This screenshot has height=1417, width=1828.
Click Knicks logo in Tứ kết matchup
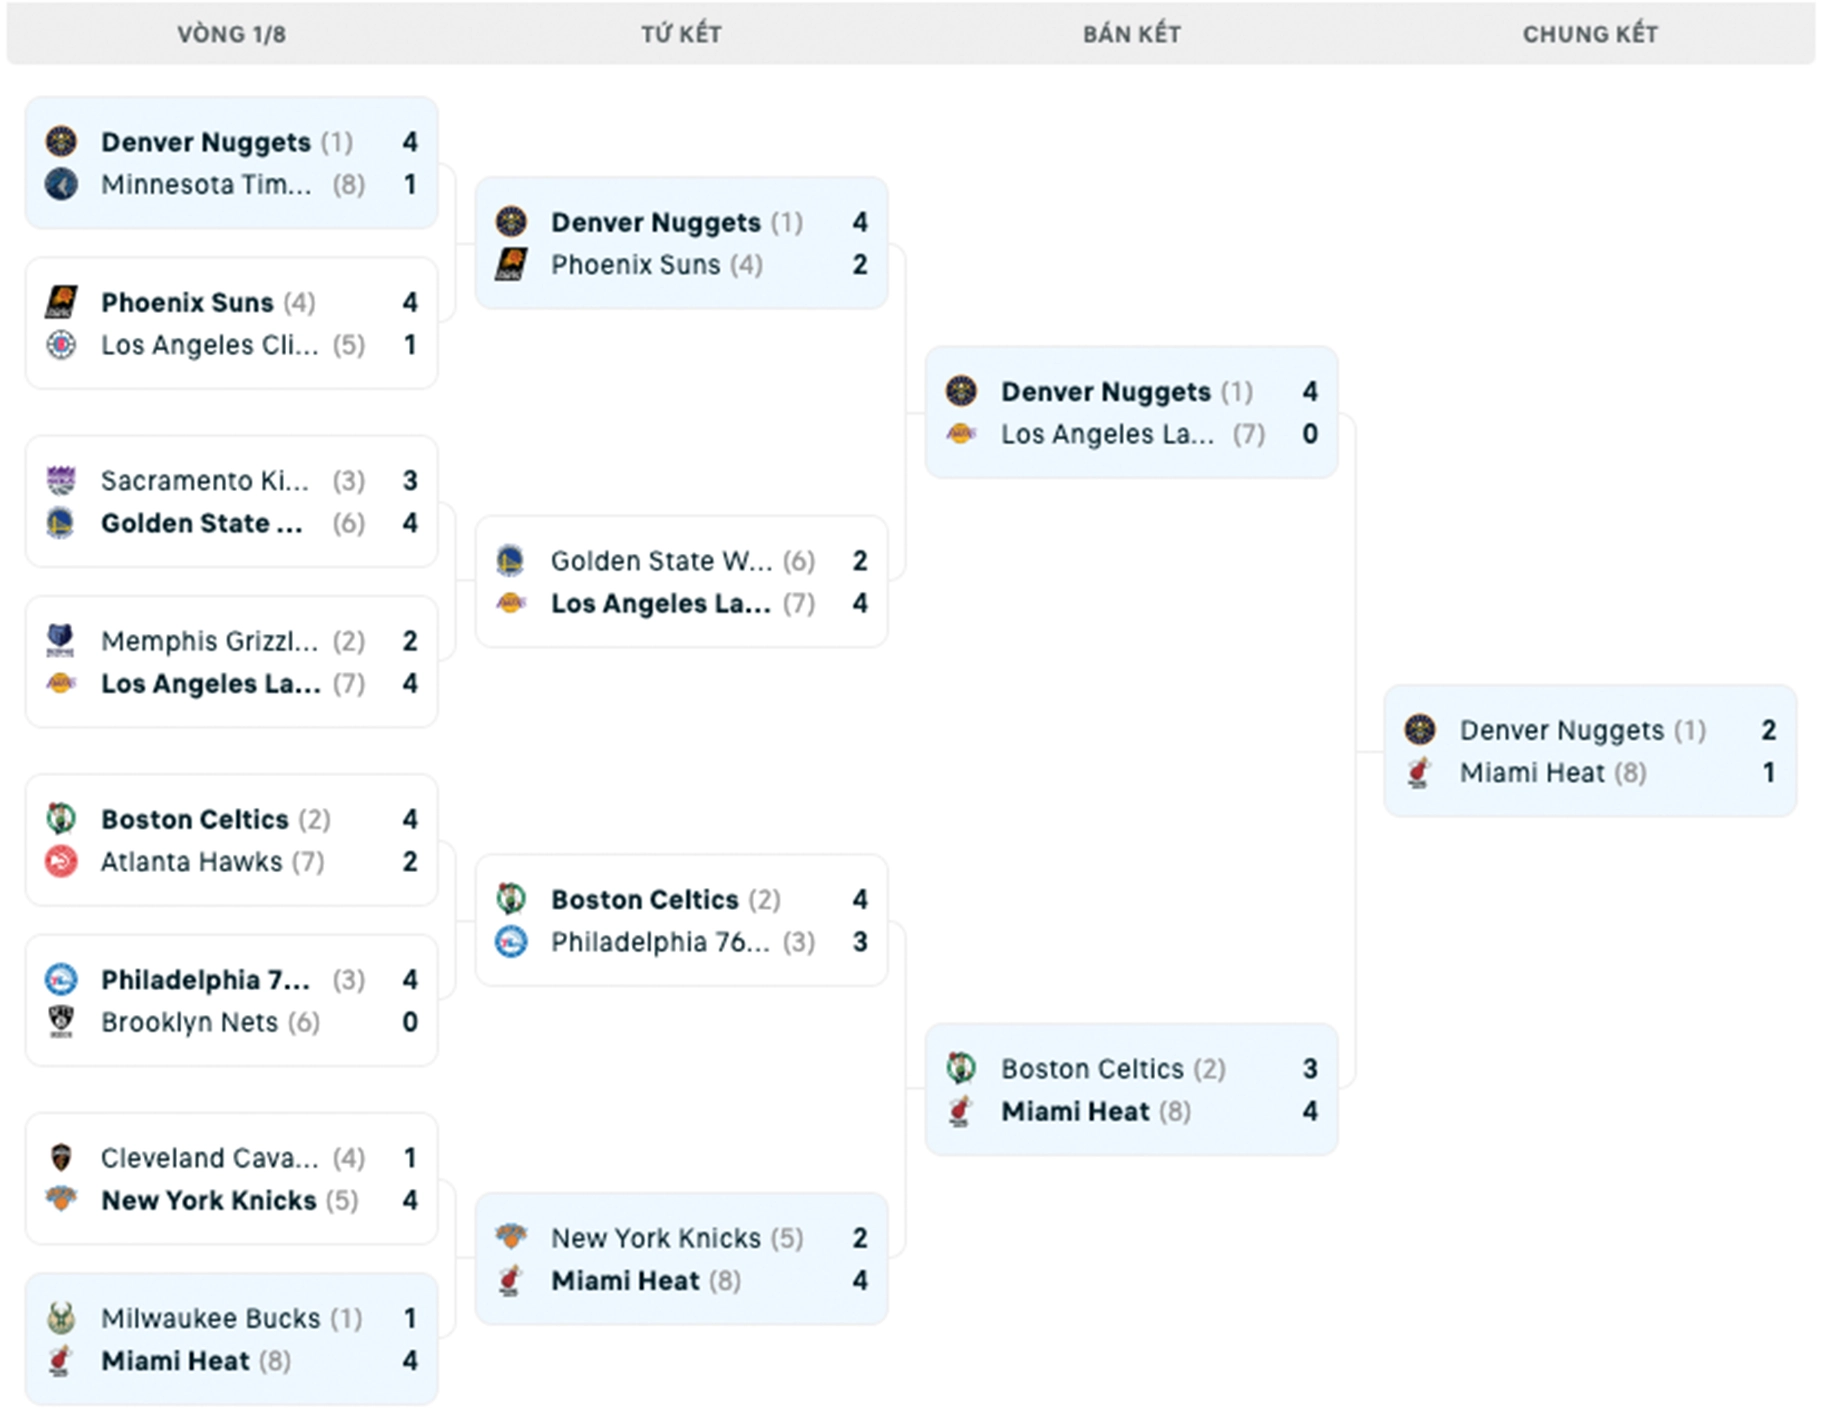click(511, 1238)
